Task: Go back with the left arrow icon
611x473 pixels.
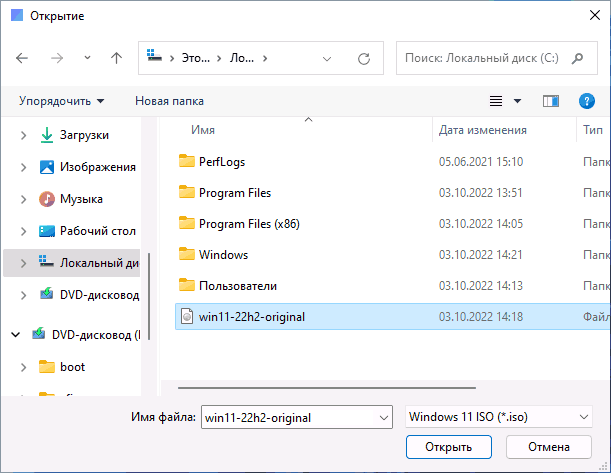Action: coord(22,58)
